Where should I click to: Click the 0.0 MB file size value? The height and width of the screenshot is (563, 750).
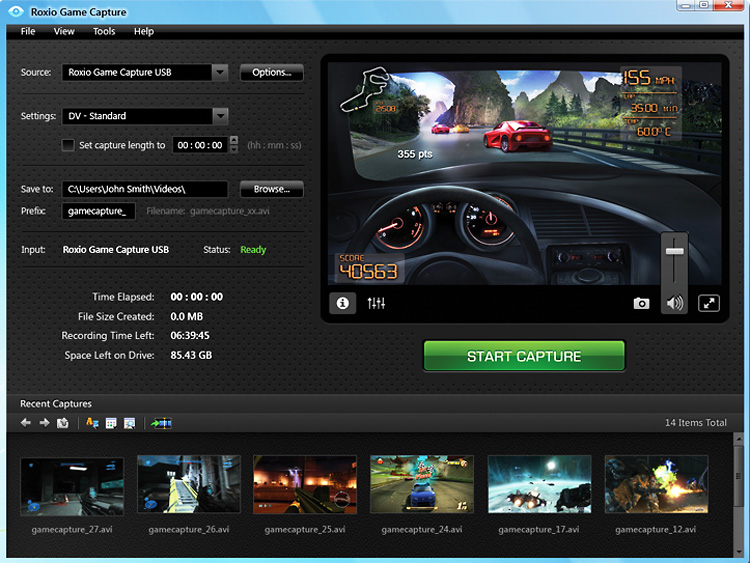(x=187, y=317)
